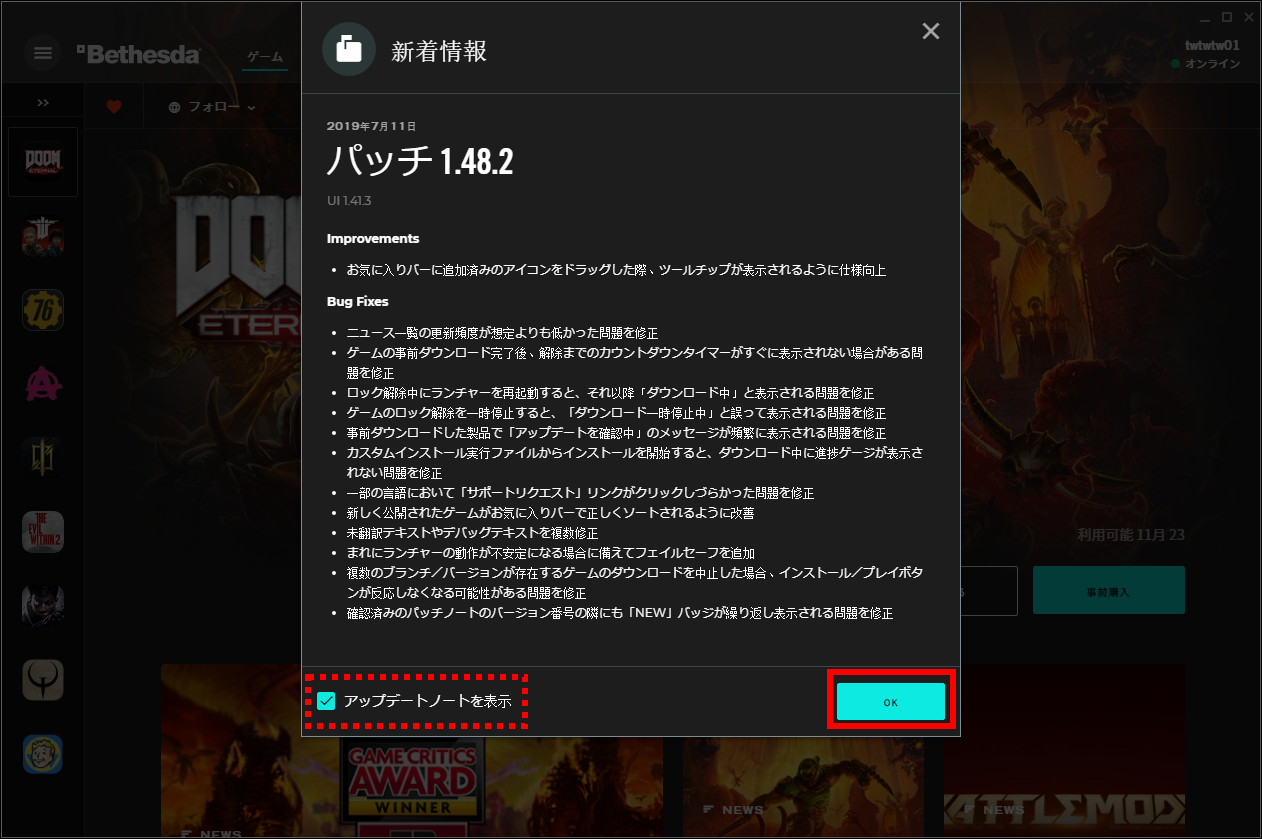Viewport: 1262px width, 839px height.
Task: Open the hamburger menu in Bethesda launcher
Action: (x=43, y=53)
